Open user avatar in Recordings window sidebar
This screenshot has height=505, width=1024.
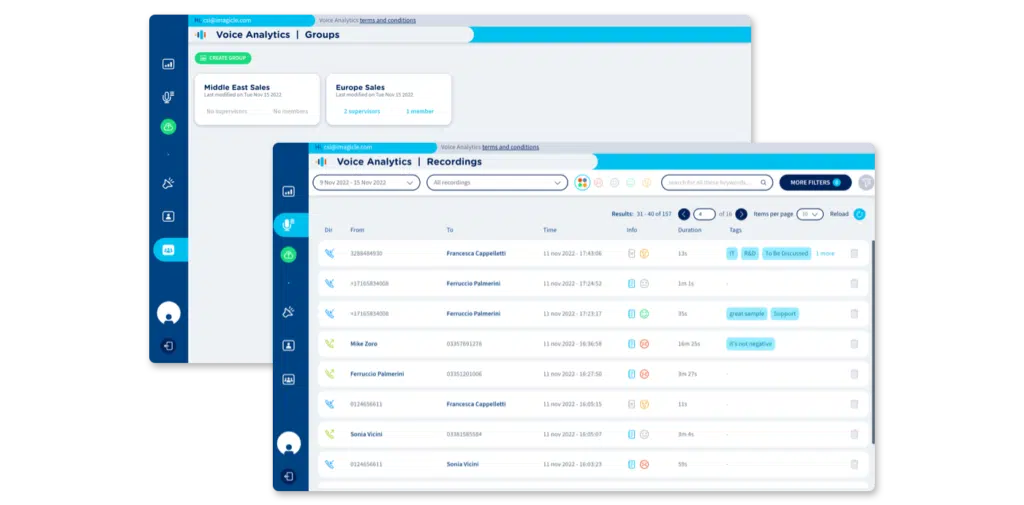coord(288,443)
